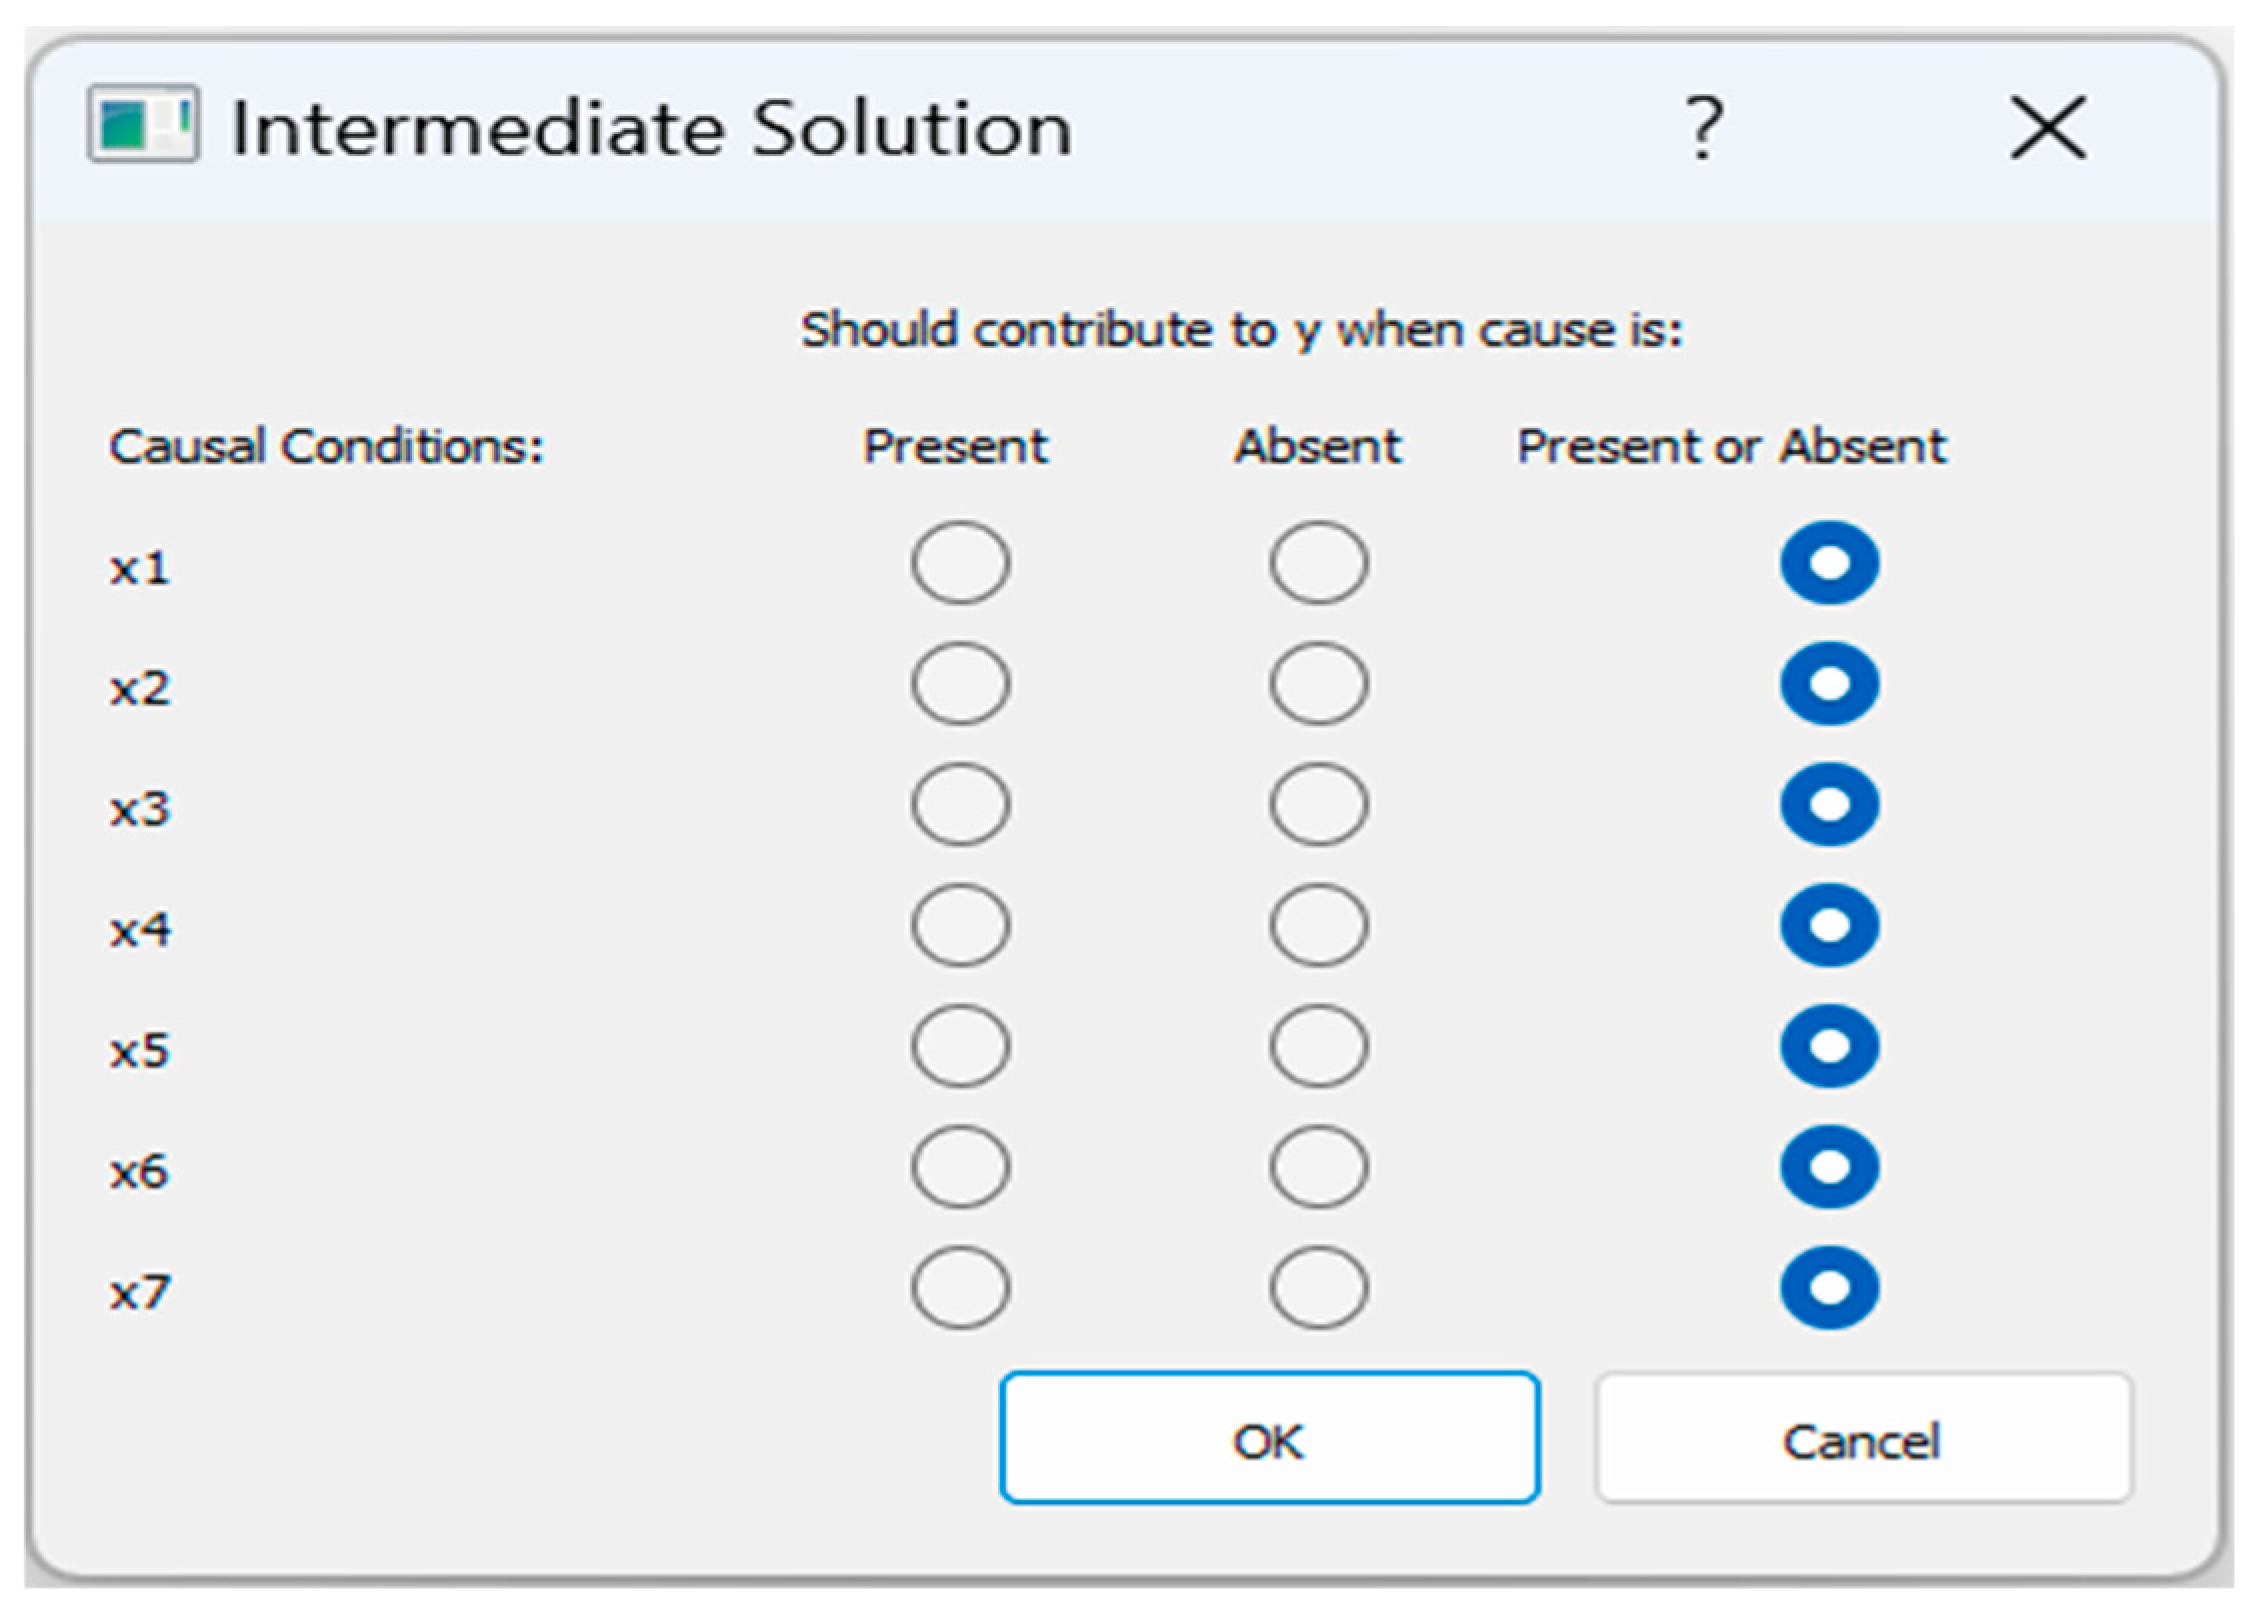
Task: Choose Present for x5
Action: pos(960,1047)
